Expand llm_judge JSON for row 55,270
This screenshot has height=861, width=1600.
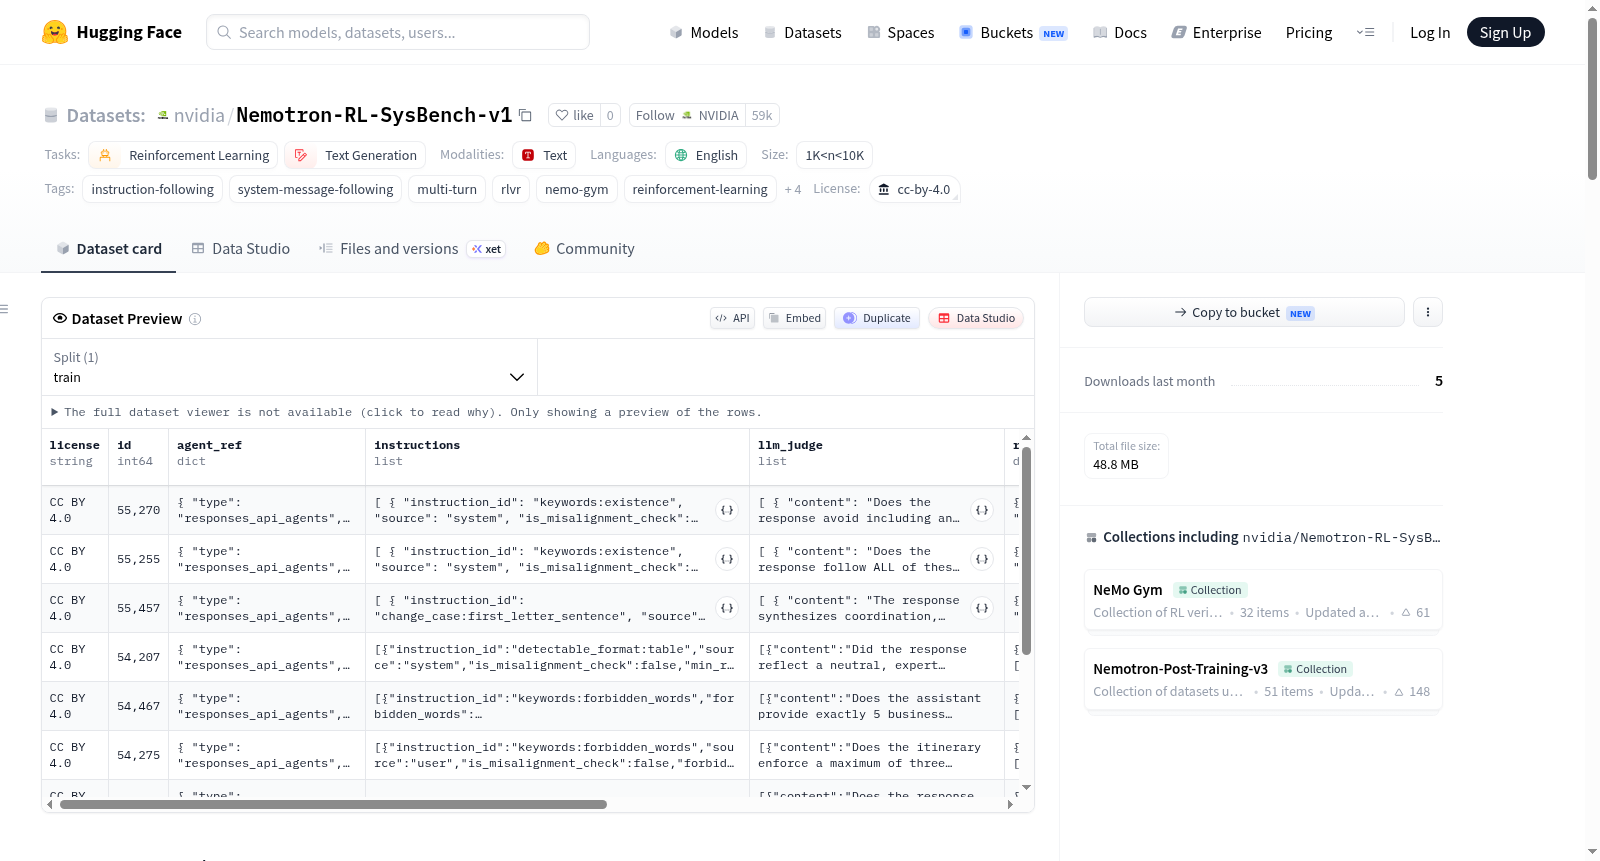[982, 510]
